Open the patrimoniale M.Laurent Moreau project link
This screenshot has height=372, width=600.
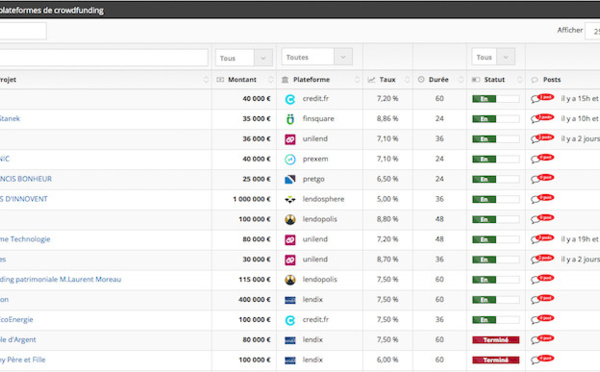point(60,279)
